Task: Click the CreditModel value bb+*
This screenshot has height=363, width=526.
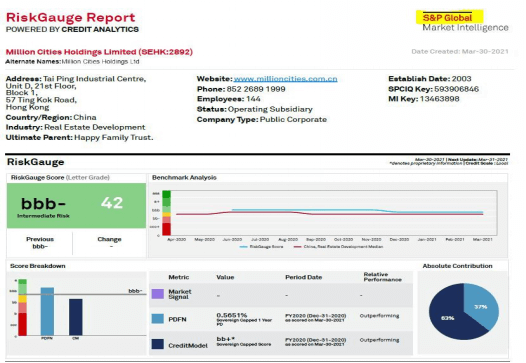Action: (226, 339)
